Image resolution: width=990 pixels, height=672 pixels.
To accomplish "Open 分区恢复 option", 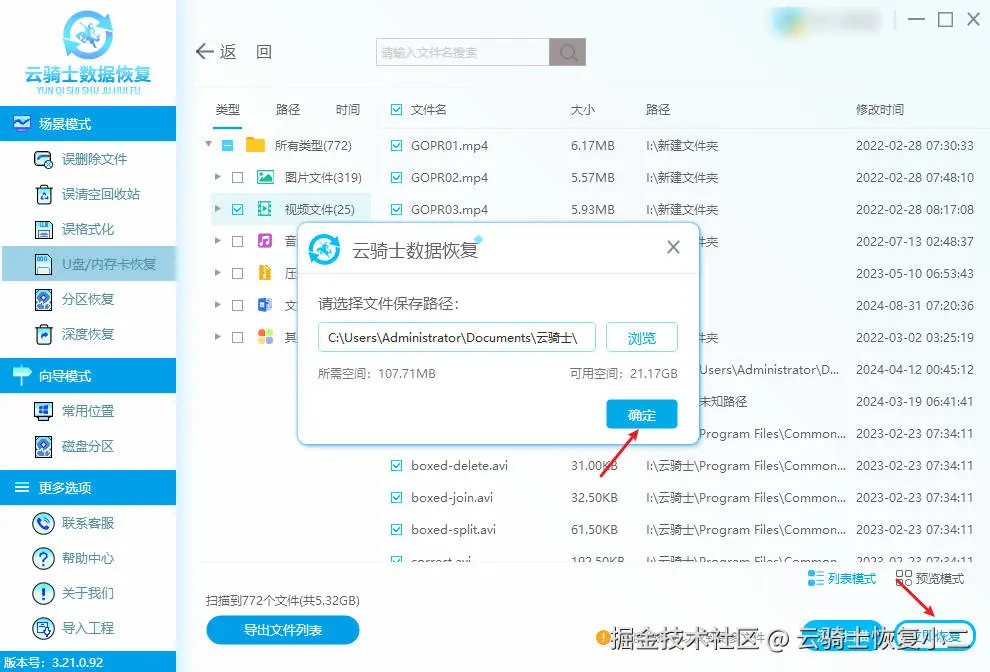I will pos(74,299).
